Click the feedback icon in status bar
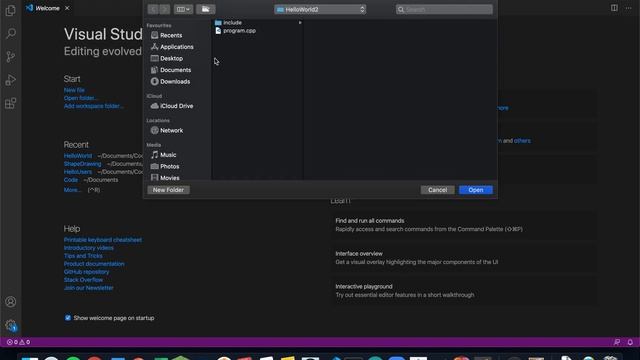 617,342
